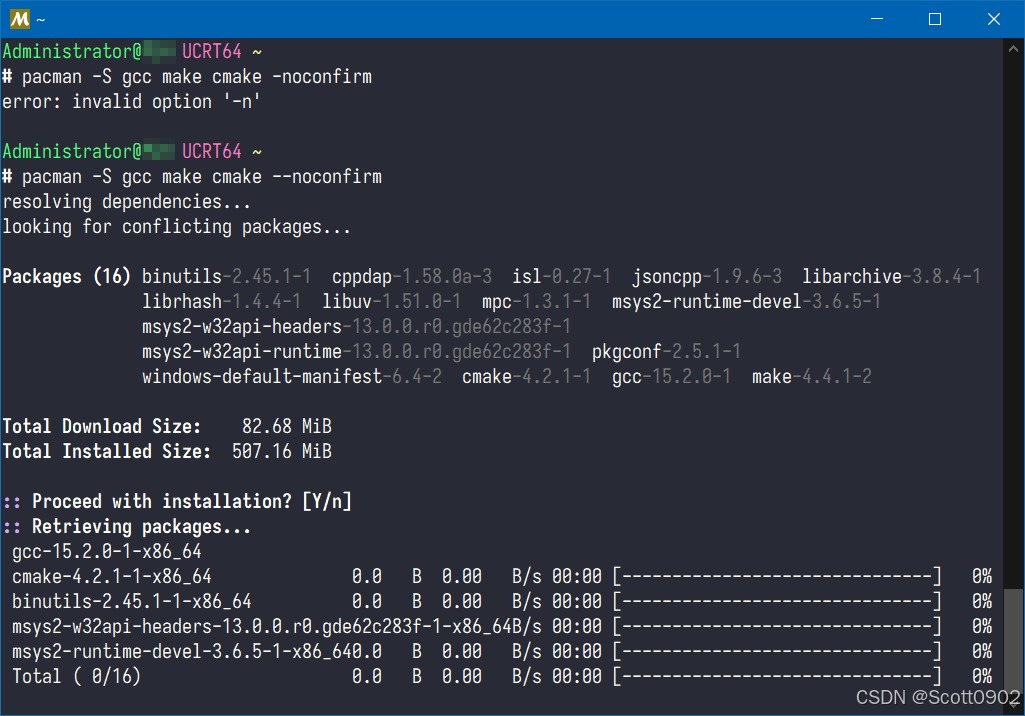The height and width of the screenshot is (716, 1025).
Task: Click package 'isl-0.27-1'
Action: click(x=561, y=277)
